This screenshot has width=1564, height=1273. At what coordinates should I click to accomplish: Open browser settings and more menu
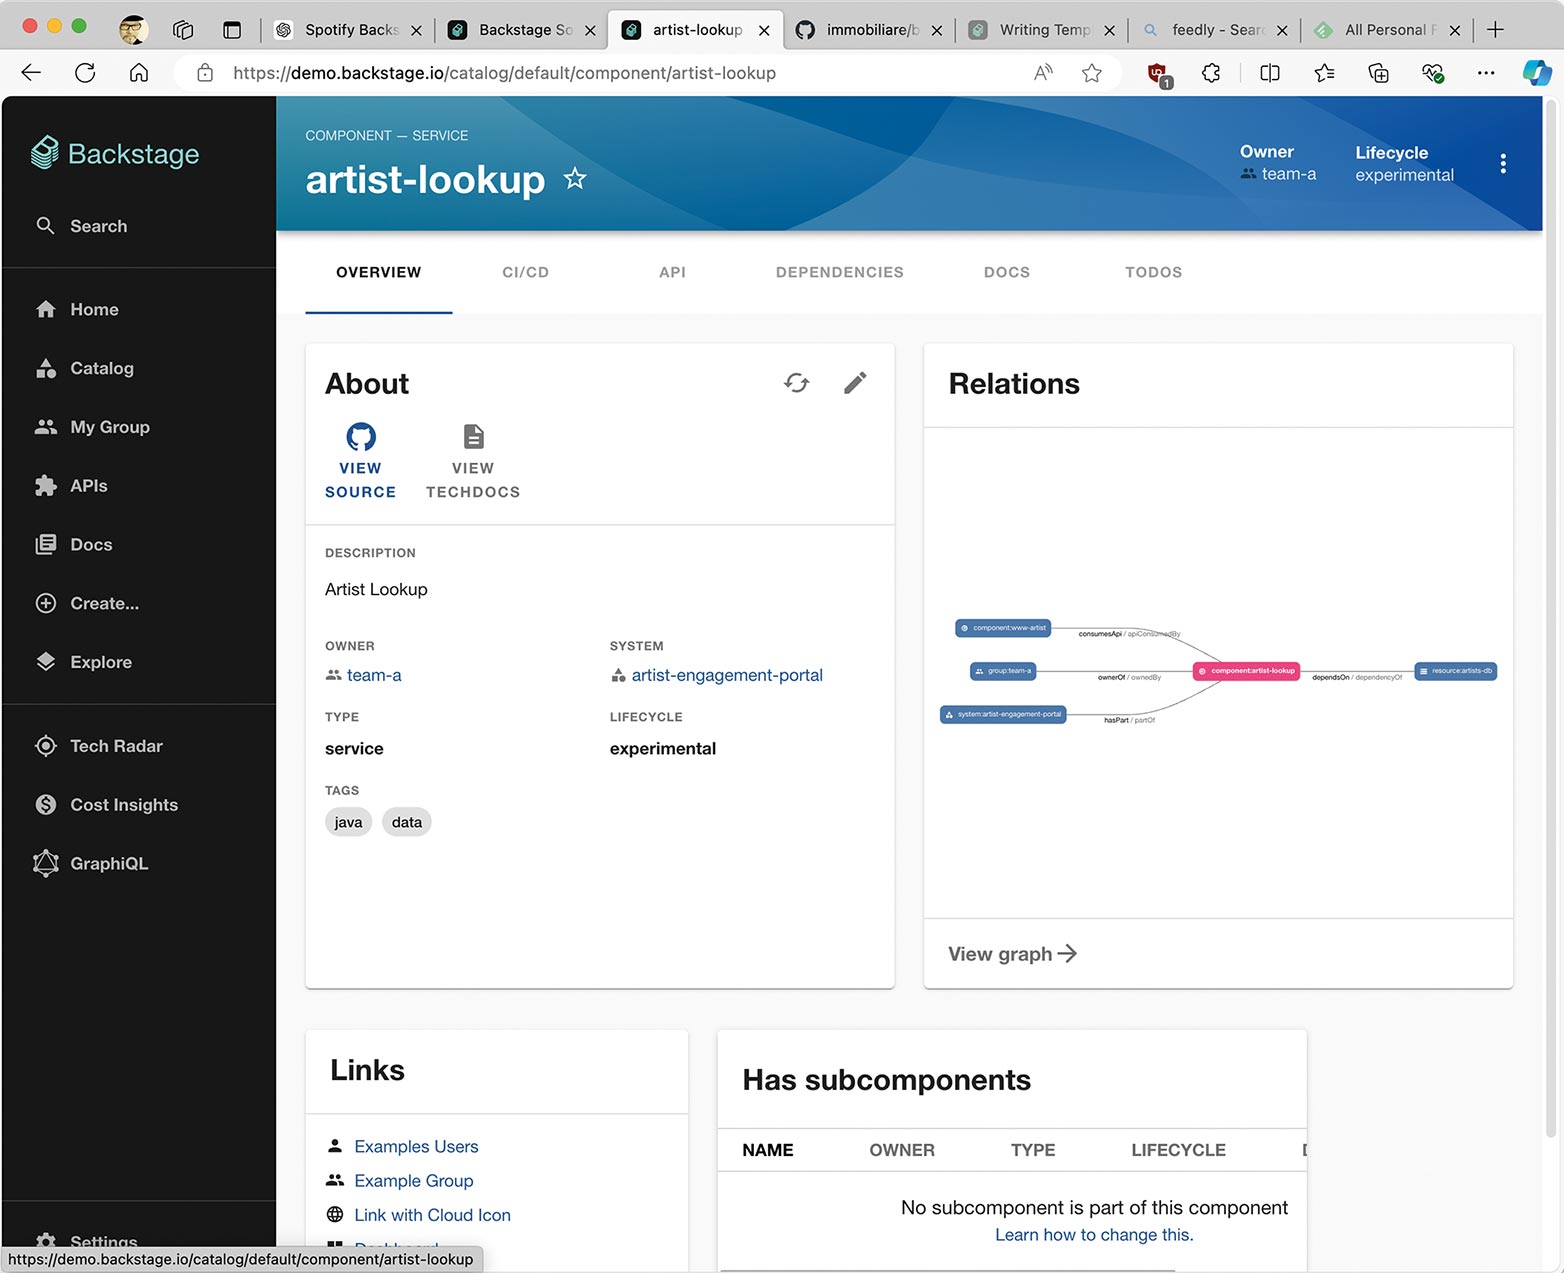[1486, 72]
